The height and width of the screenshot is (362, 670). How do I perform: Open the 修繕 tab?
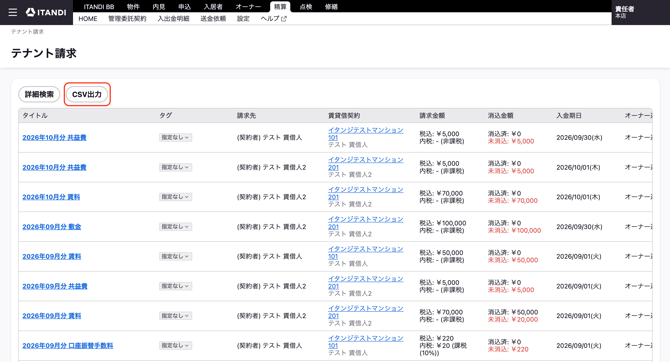point(331,6)
